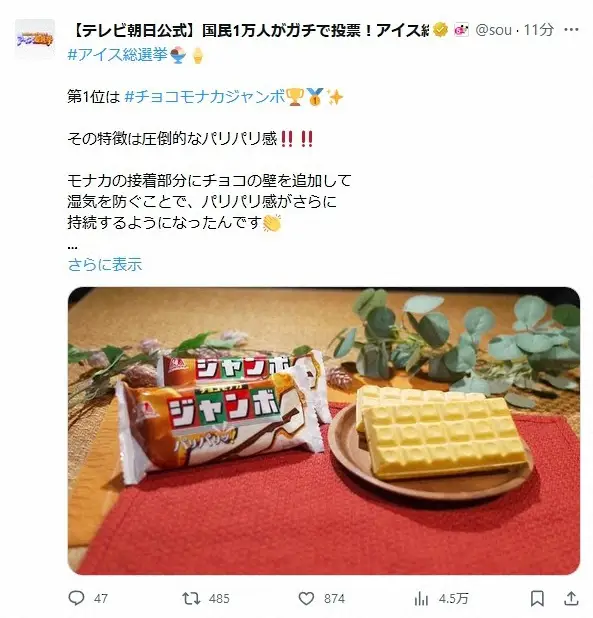Open the TV Asahi account avatar

click(x=35, y=39)
